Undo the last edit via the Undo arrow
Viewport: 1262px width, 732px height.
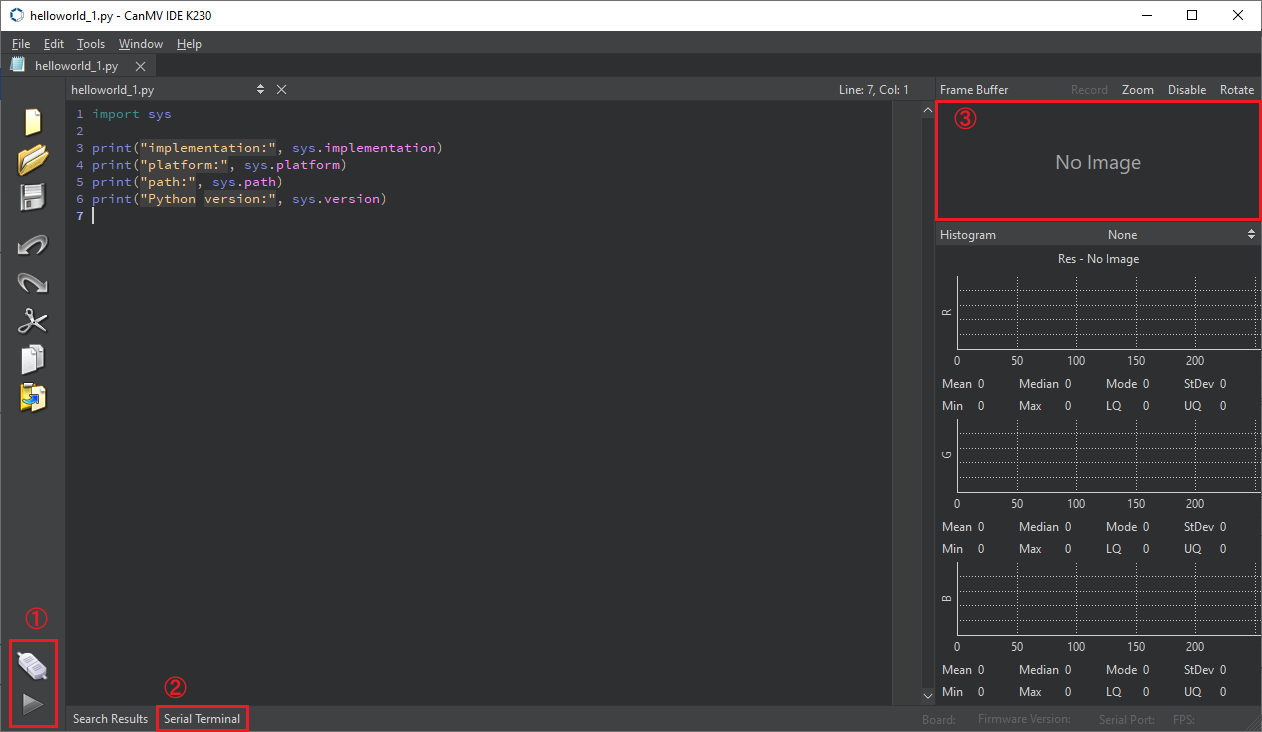click(x=33, y=245)
